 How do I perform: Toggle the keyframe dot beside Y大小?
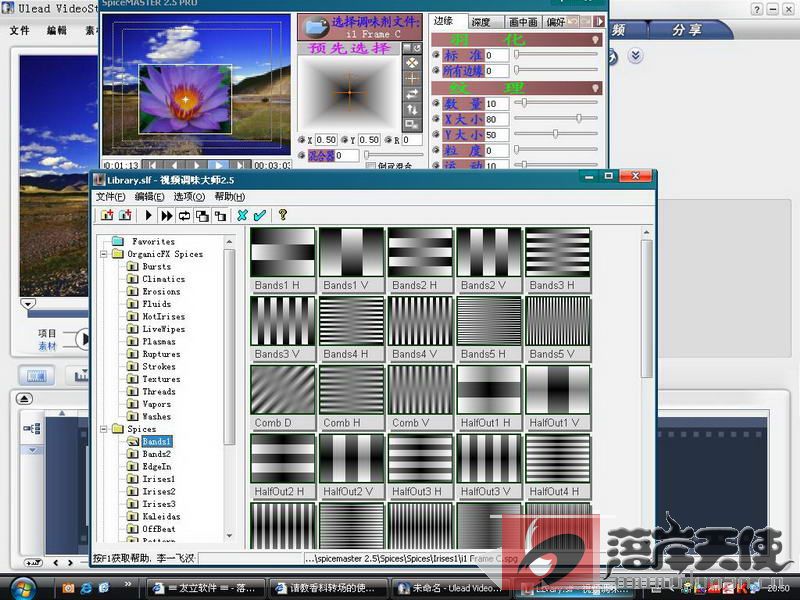pyautogui.click(x=436, y=134)
